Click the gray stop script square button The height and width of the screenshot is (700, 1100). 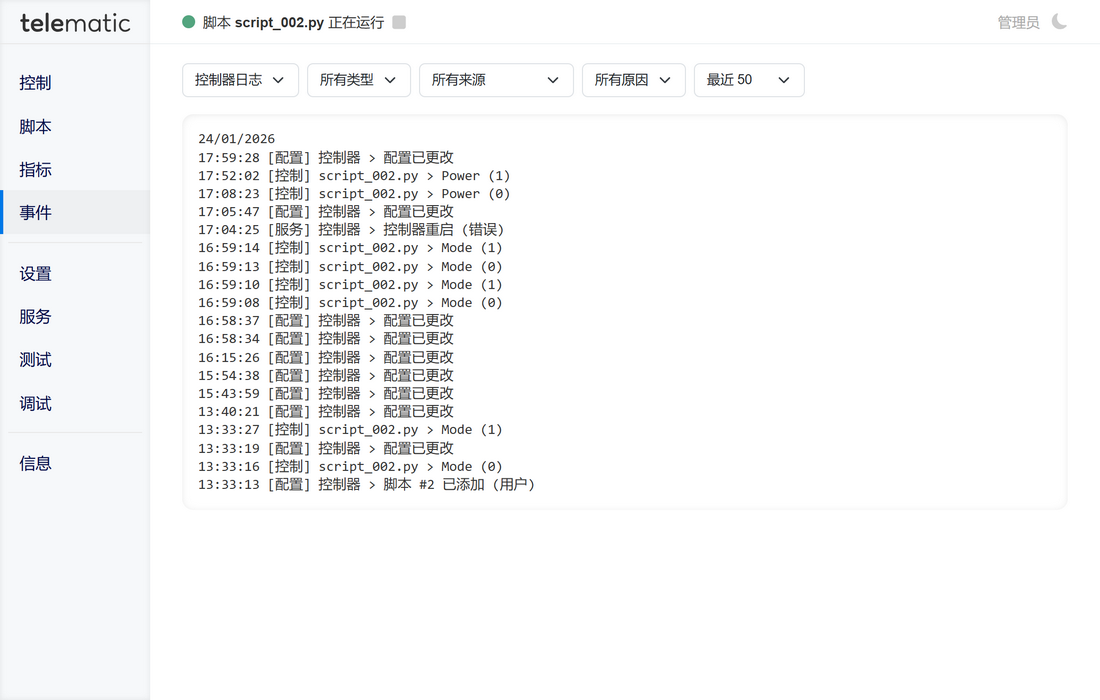(399, 22)
